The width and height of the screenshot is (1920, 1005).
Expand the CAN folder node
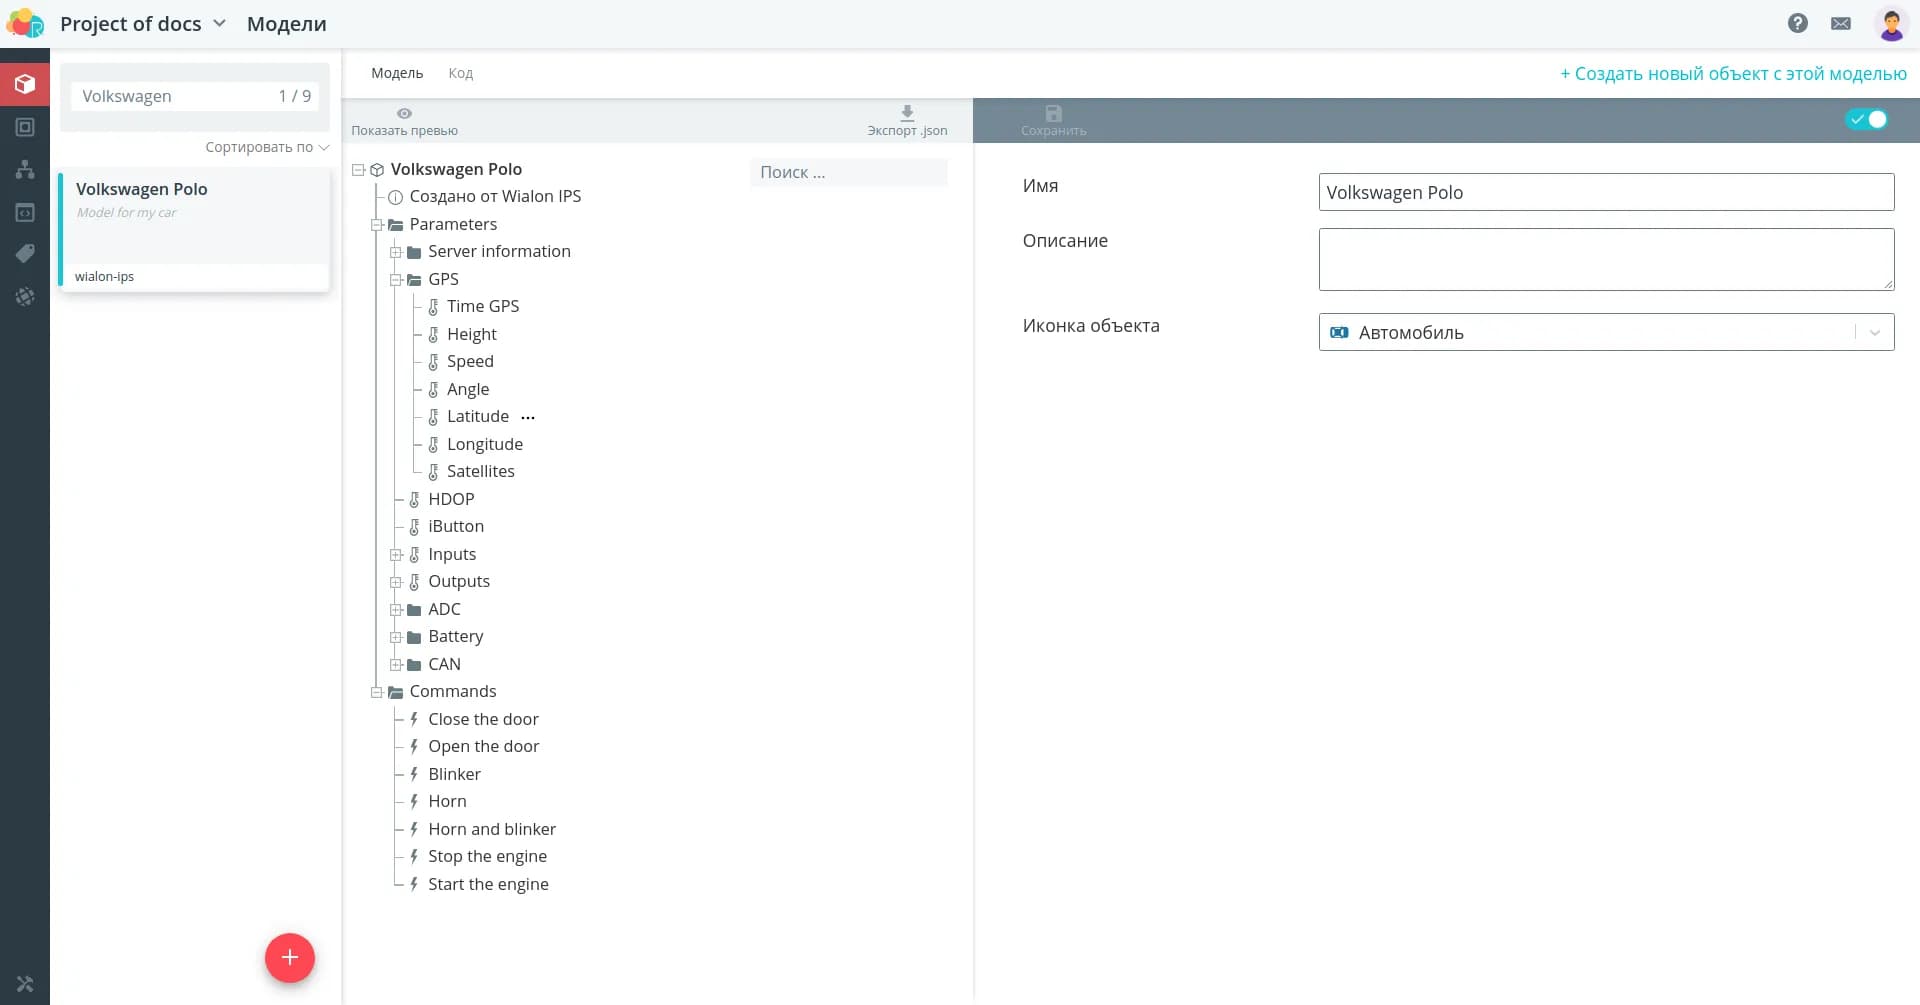396,665
